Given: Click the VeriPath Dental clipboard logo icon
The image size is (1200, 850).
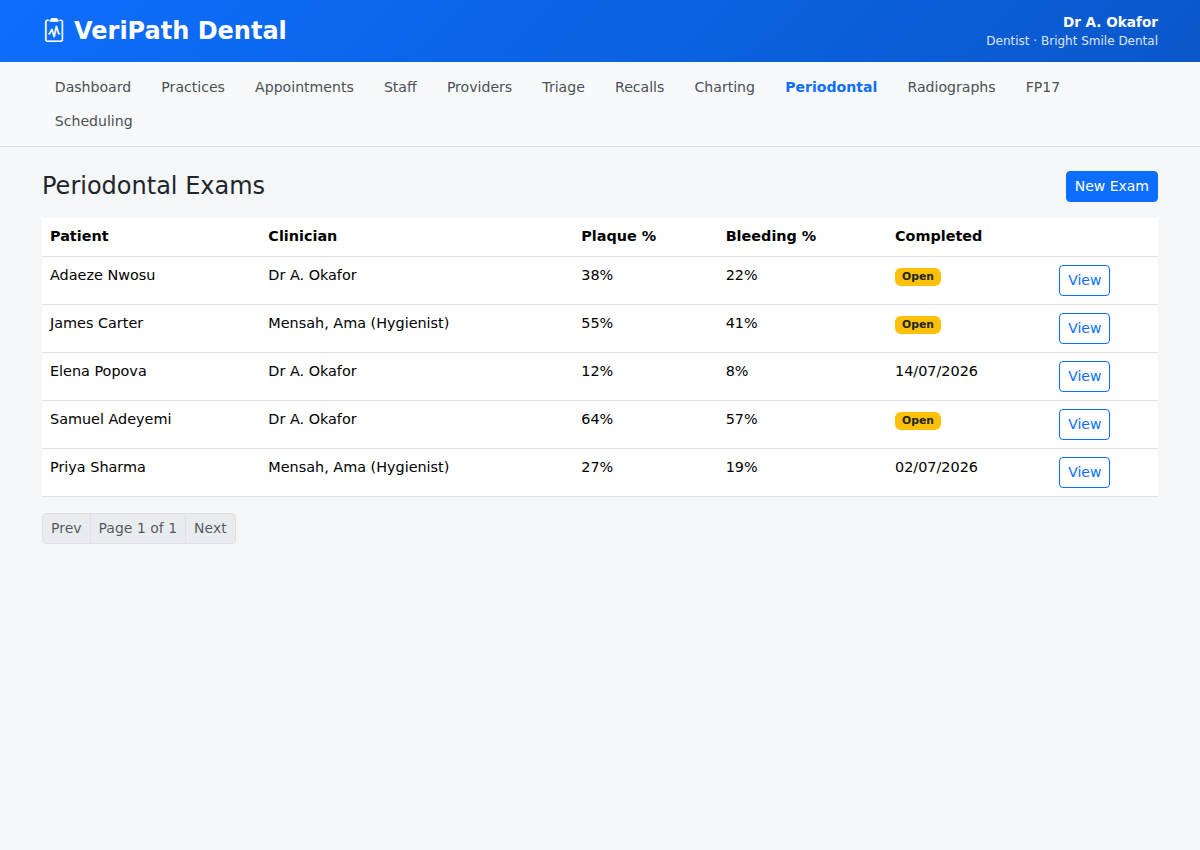Looking at the screenshot, I should 54,30.
